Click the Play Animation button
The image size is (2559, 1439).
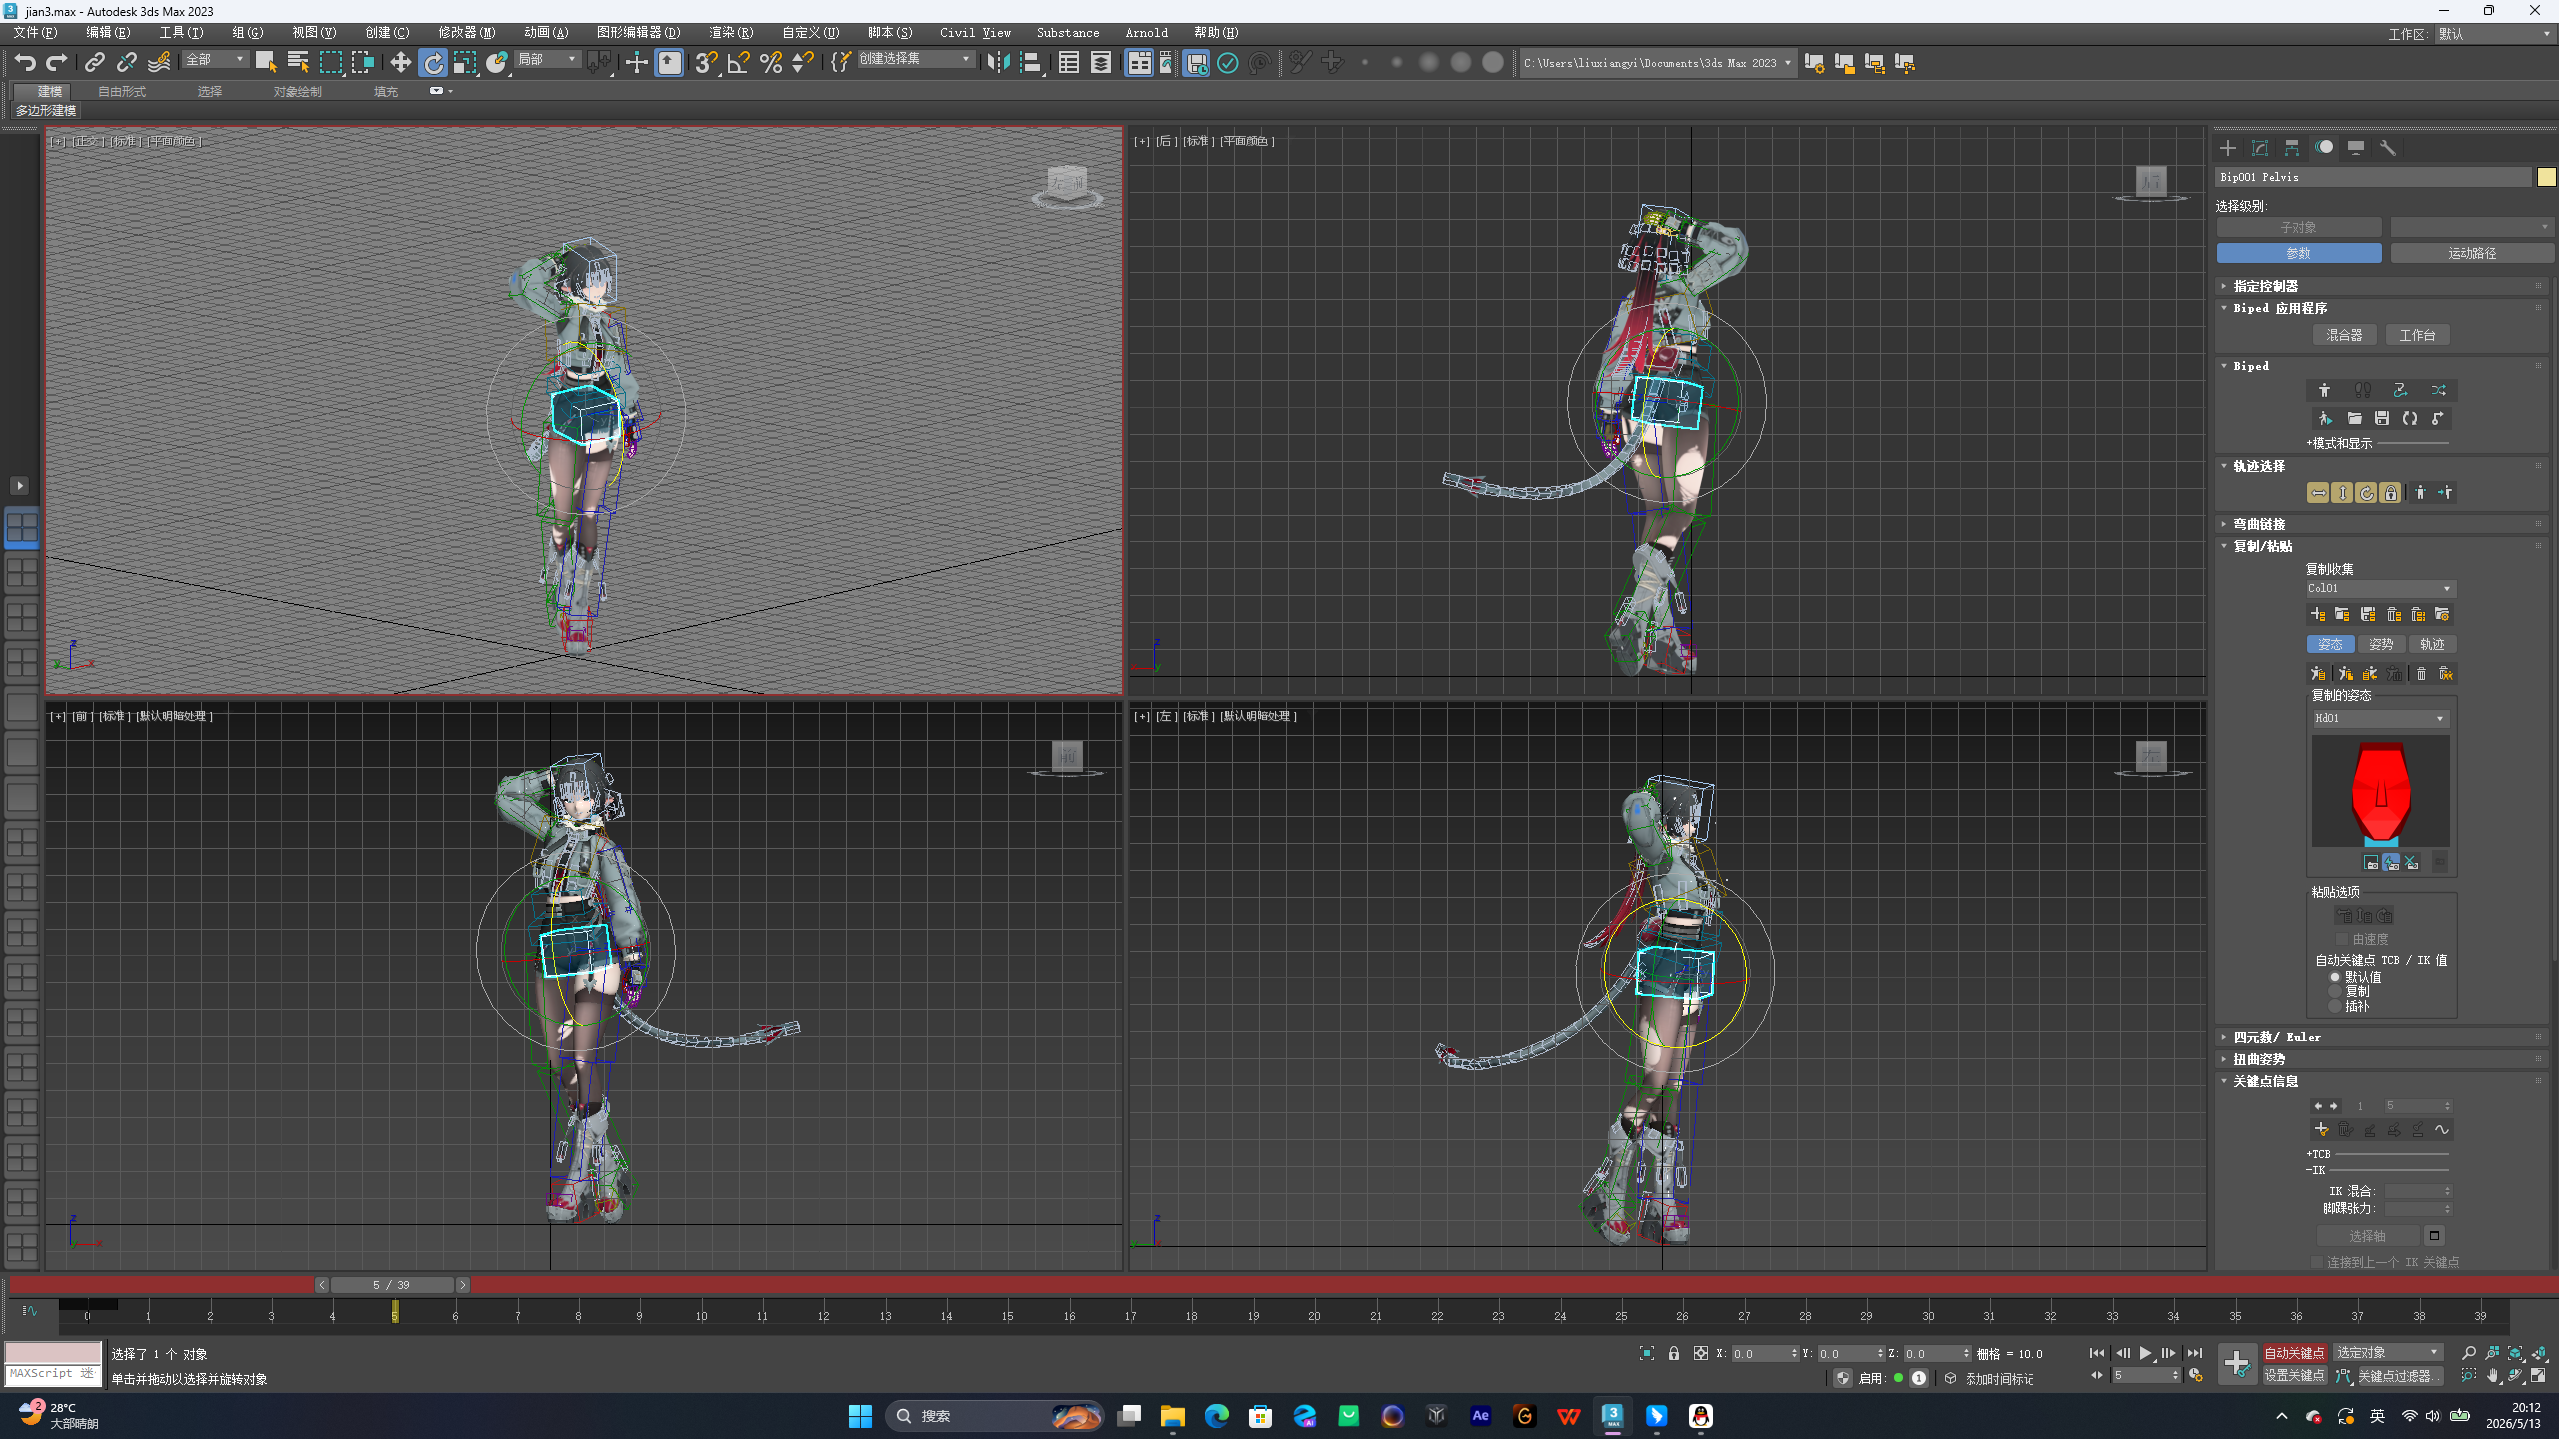[2145, 1353]
